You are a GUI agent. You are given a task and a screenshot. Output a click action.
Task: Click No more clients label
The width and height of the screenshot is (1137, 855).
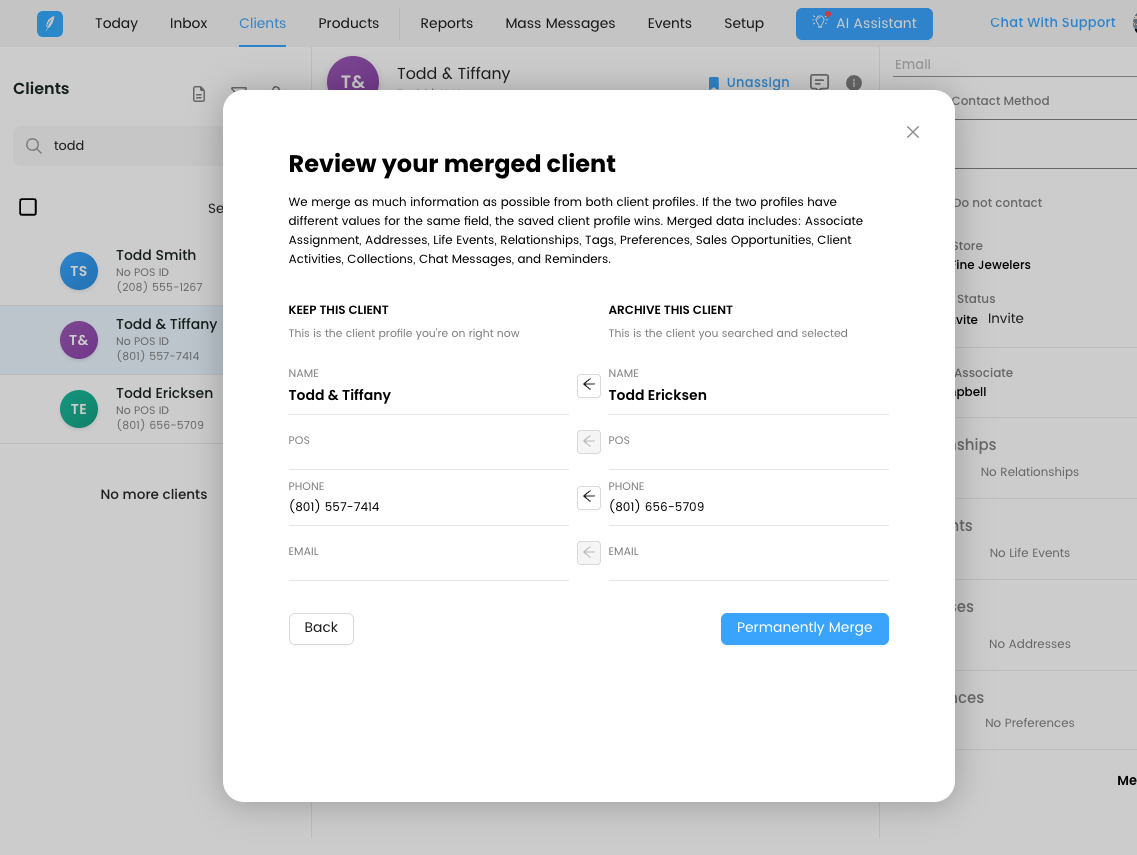pos(154,495)
